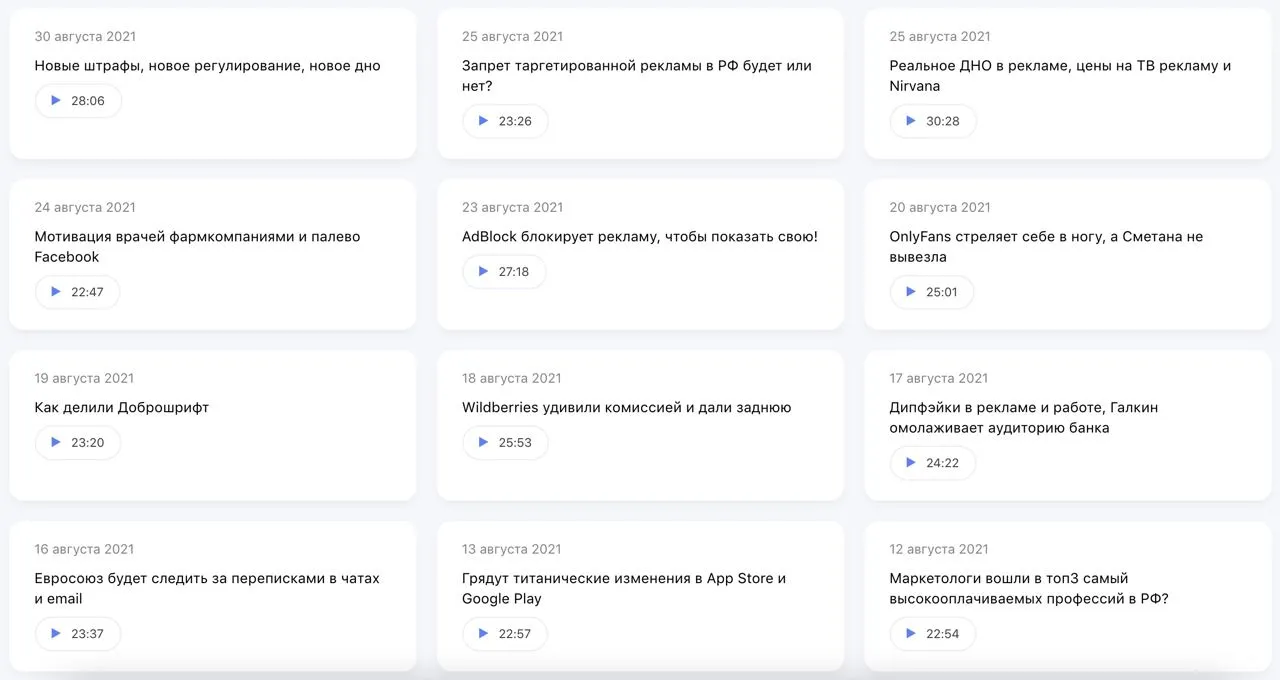Play the 27:18 AdBlock episode
Viewport: 1280px width, 680px height.
click(x=504, y=272)
